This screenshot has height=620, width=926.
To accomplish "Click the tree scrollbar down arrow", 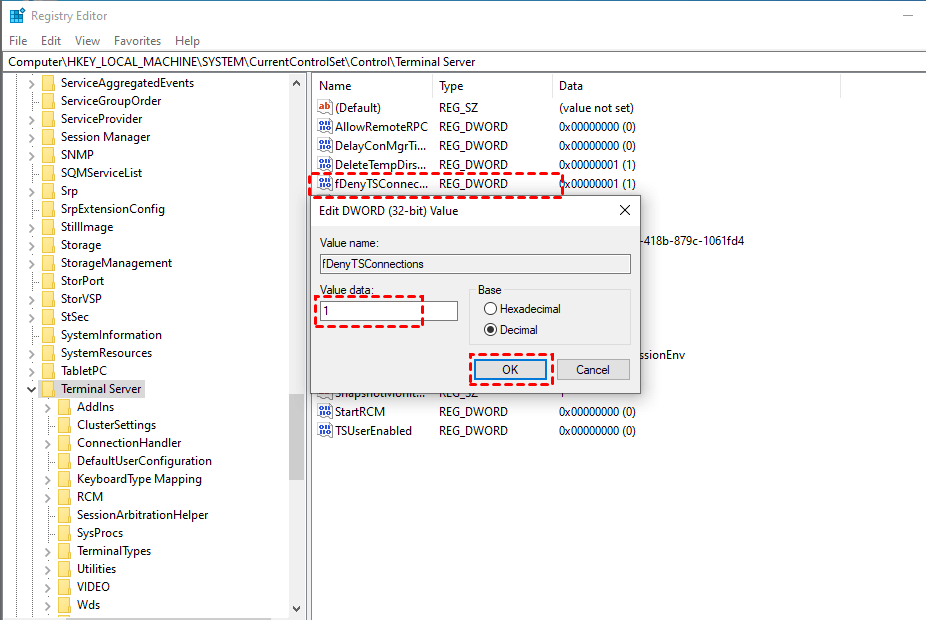I will point(297,609).
